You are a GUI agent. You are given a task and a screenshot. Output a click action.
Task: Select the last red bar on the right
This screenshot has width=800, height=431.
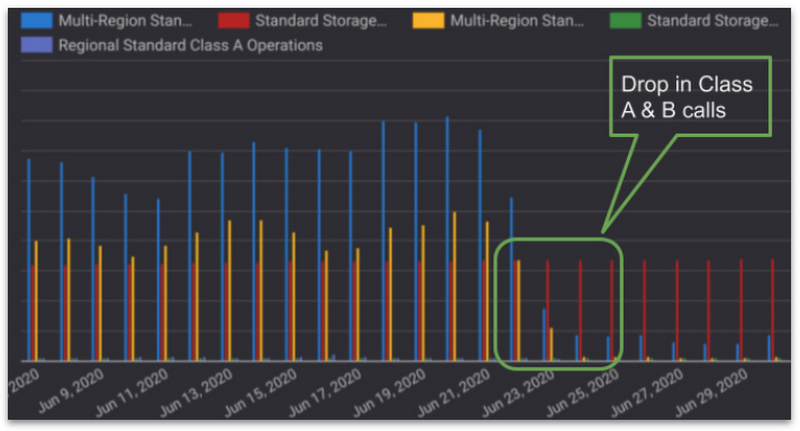773,310
